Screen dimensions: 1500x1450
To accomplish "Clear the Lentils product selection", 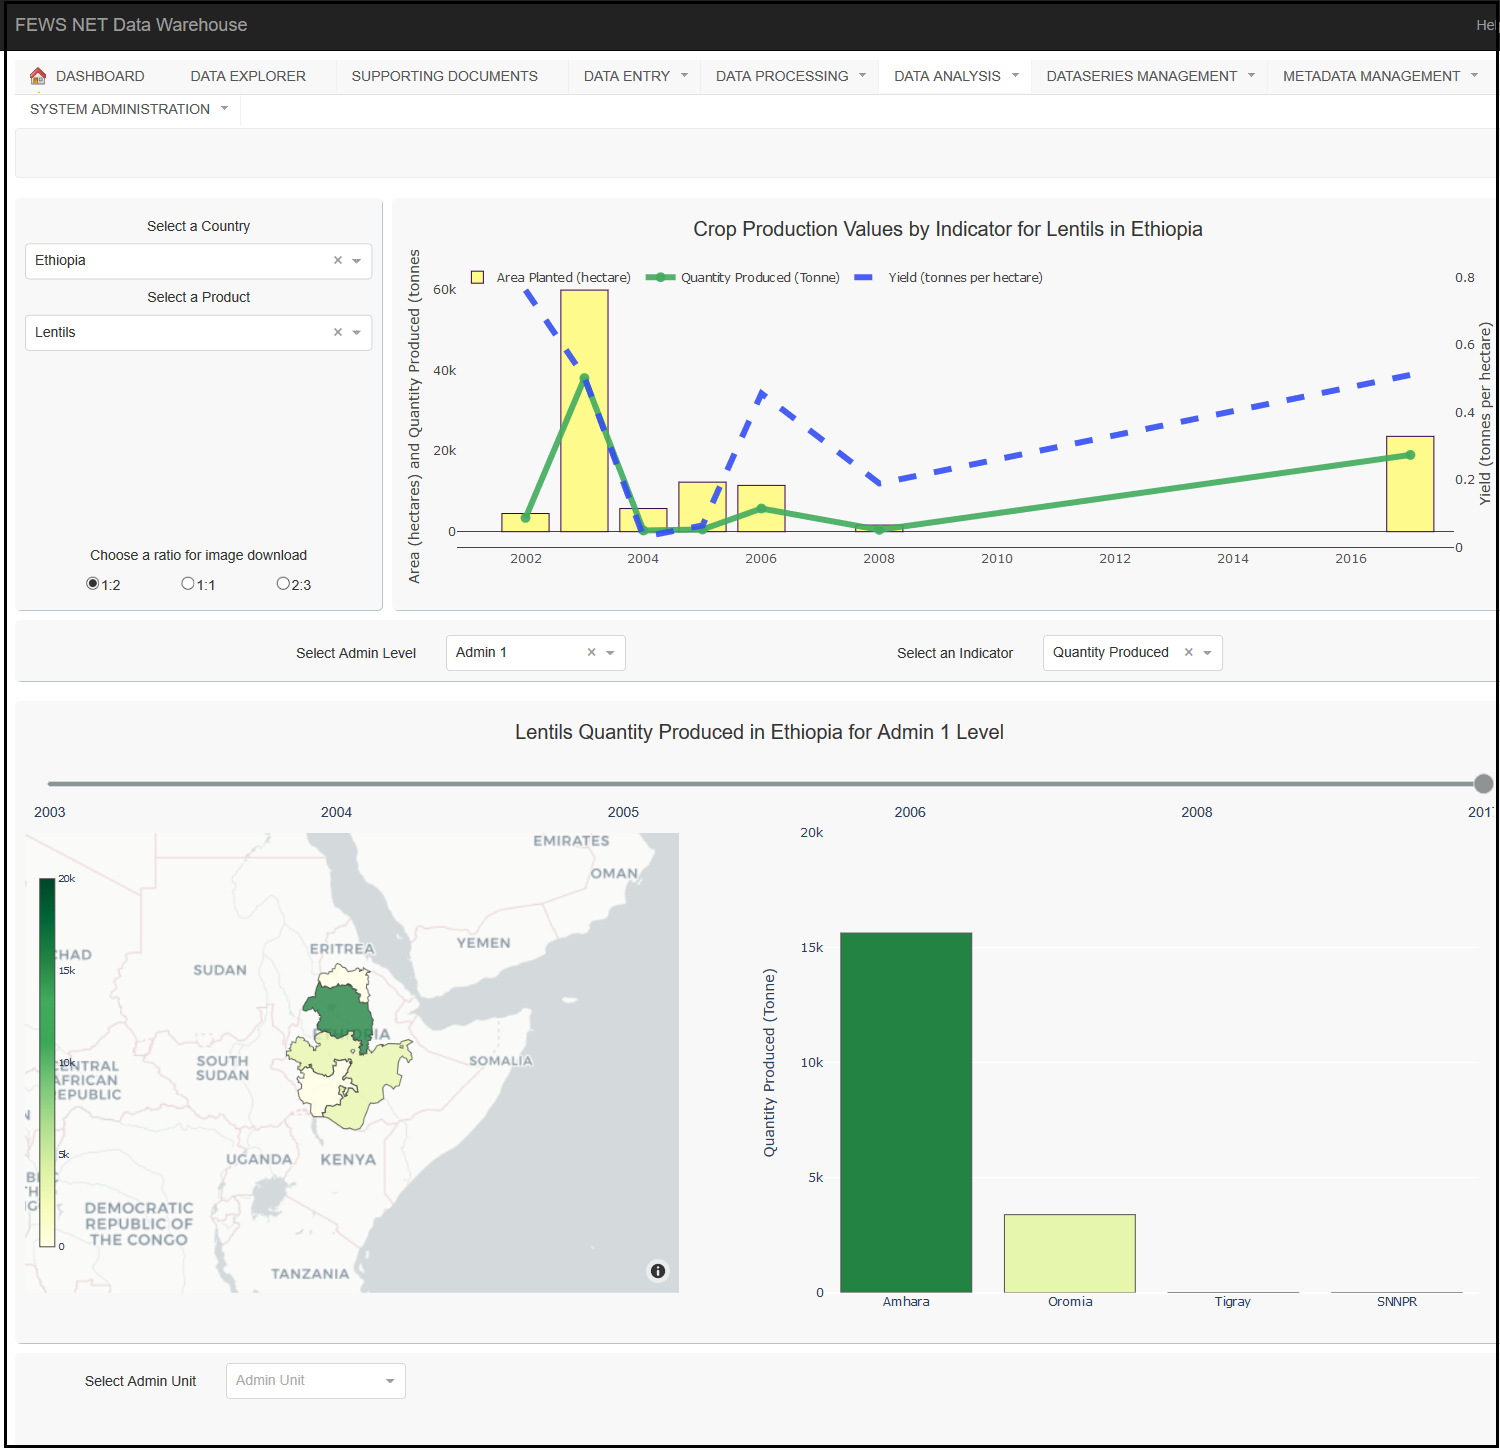I will [x=338, y=332].
